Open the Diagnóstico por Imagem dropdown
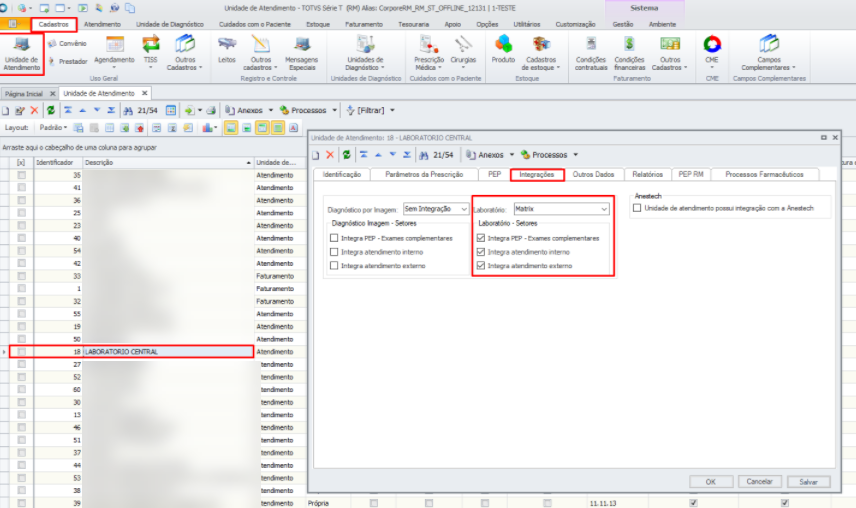 pyautogui.click(x=464, y=209)
